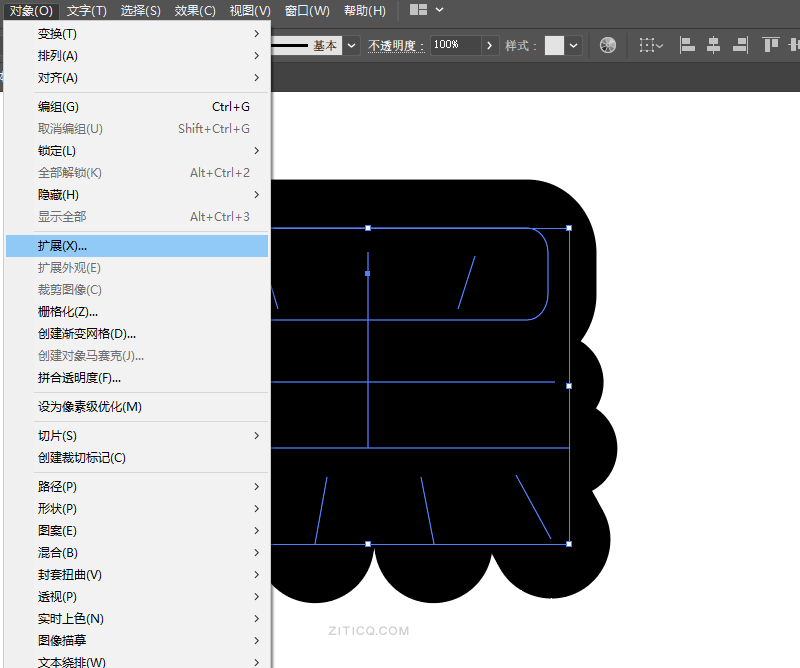The image size is (800, 668).
Task: Select the vertical align top icon
Action: tap(768, 45)
